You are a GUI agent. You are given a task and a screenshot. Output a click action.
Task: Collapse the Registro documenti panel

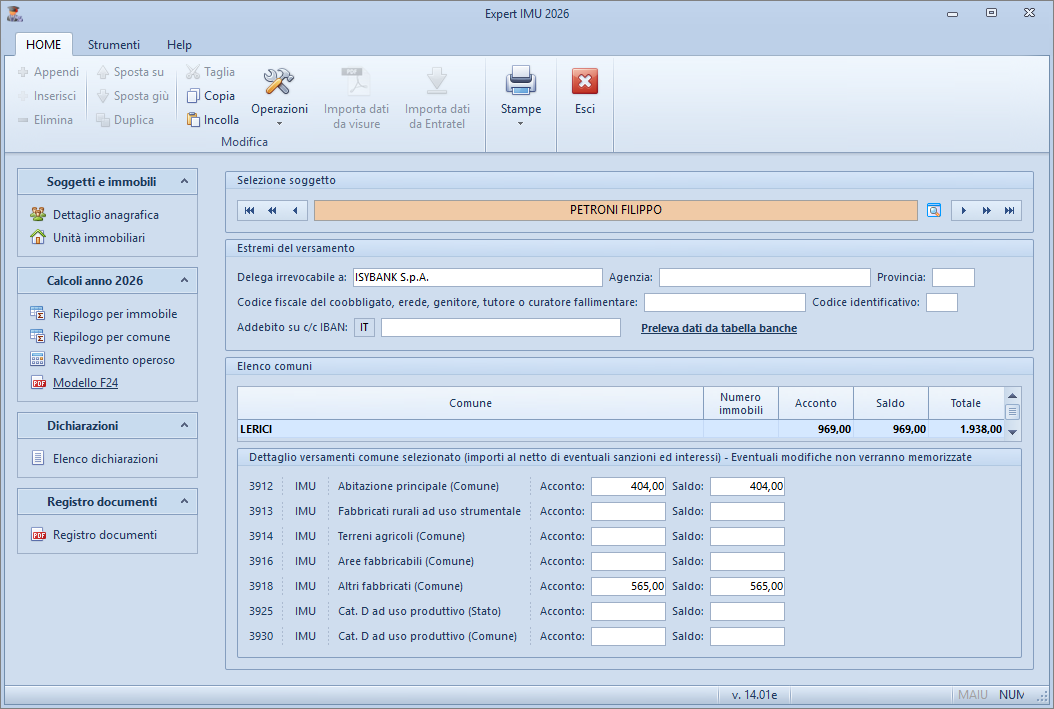click(x=184, y=502)
